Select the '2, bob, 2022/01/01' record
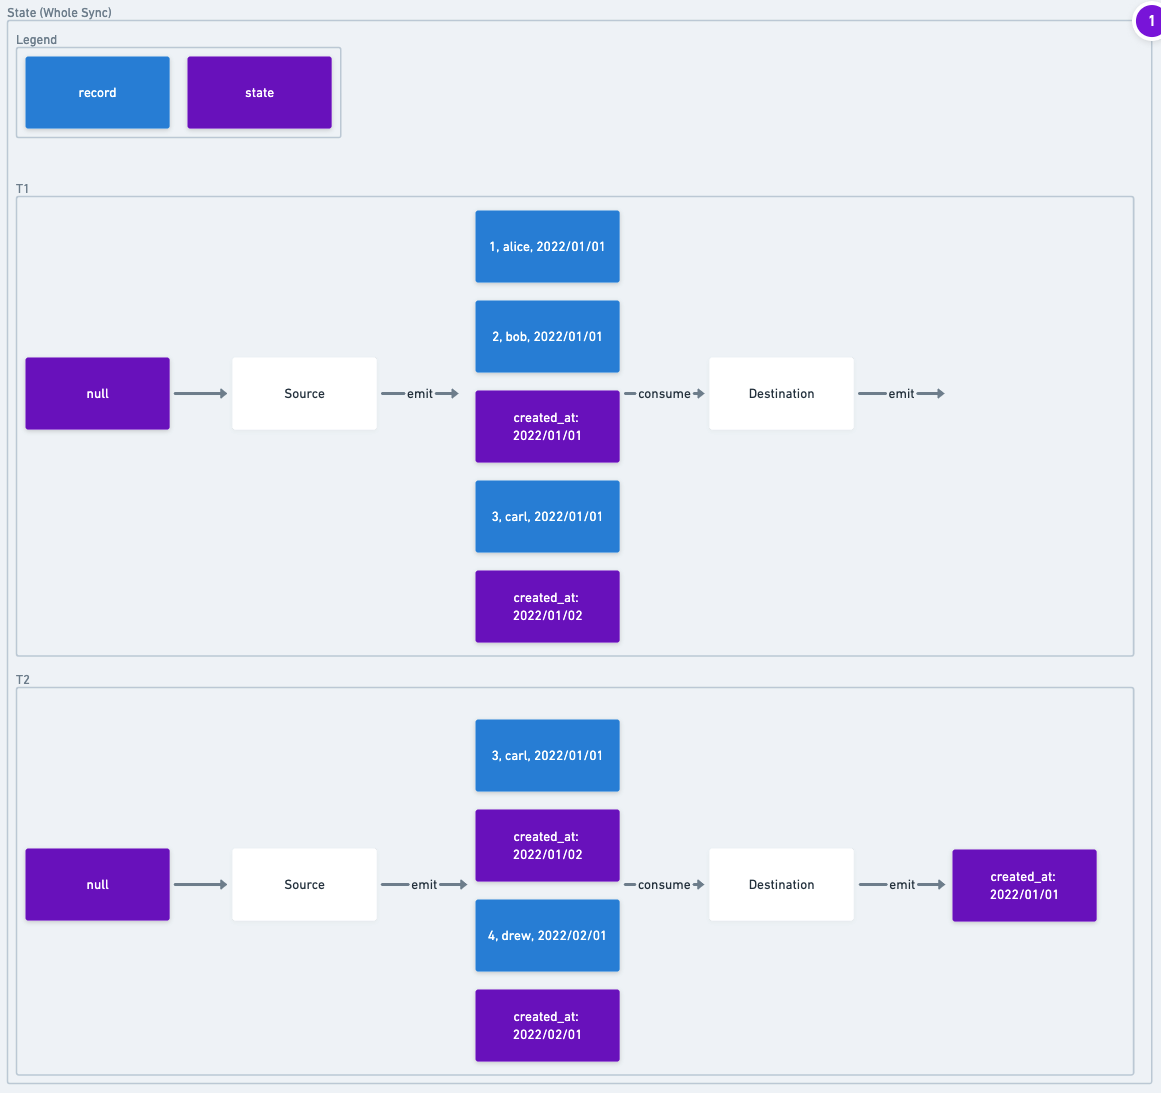Viewport: 1161px width, 1093px height. (547, 336)
